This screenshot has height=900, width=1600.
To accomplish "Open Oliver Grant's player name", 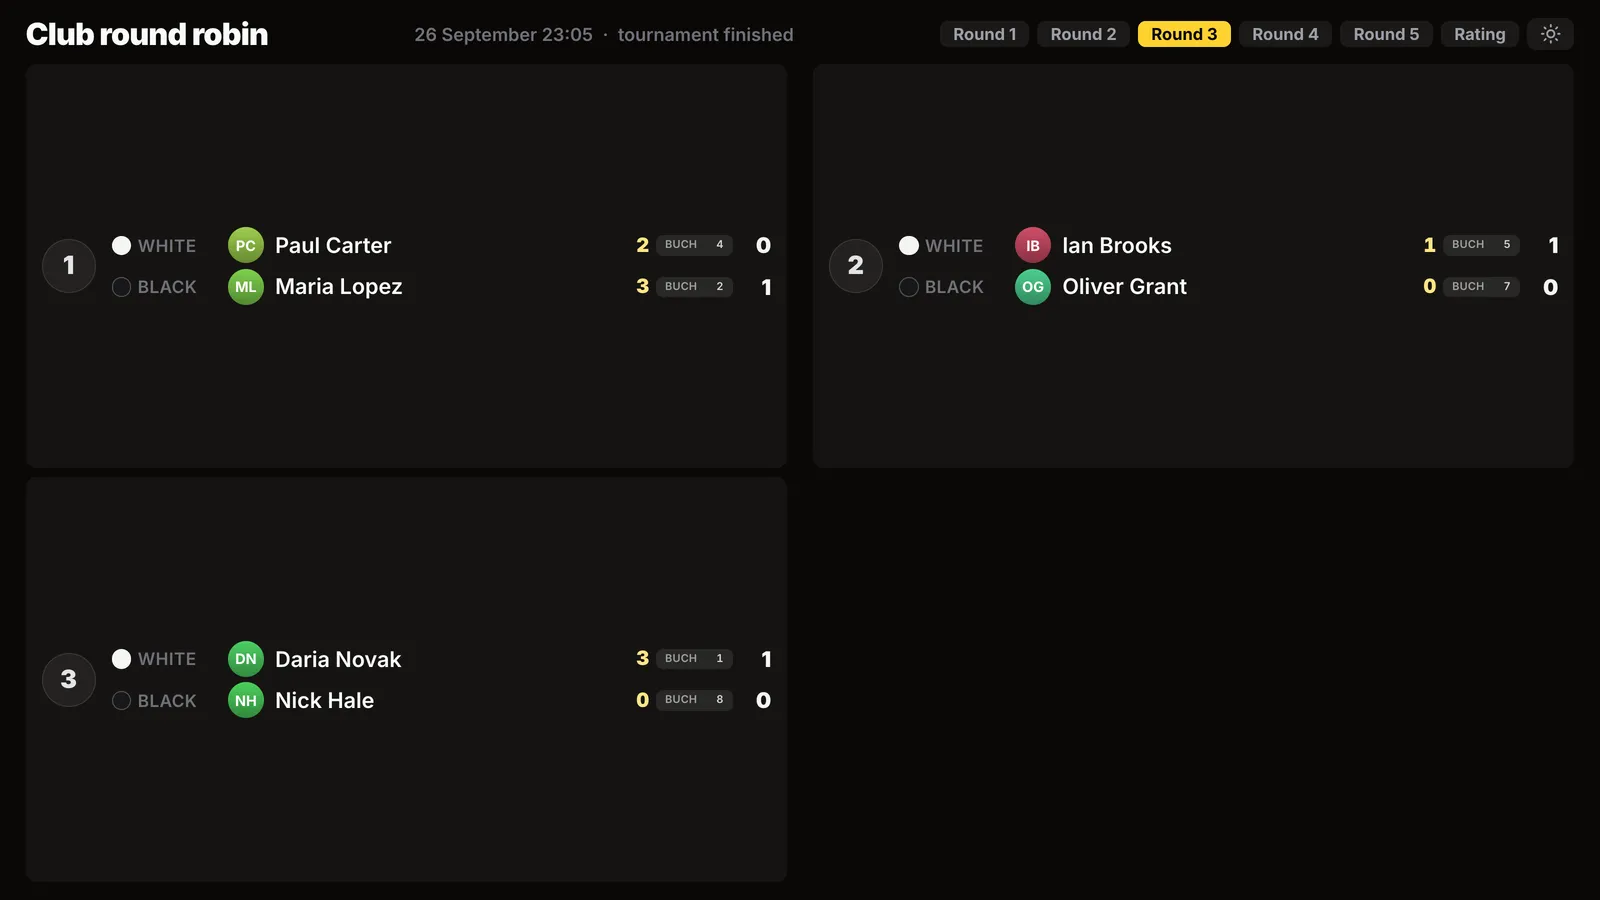I will 1125,287.
